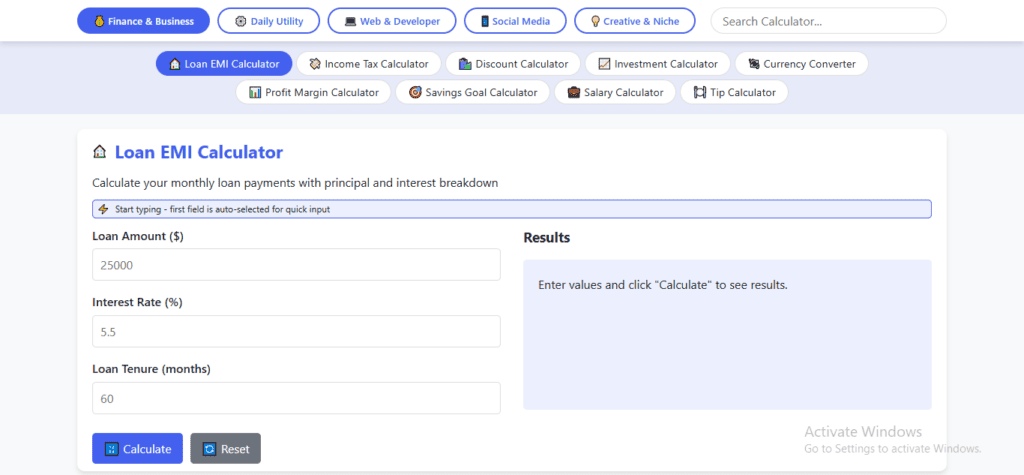Click the 'Interest Rate (%)' label
1024x475 pixels.
click(x=136, y=303)
